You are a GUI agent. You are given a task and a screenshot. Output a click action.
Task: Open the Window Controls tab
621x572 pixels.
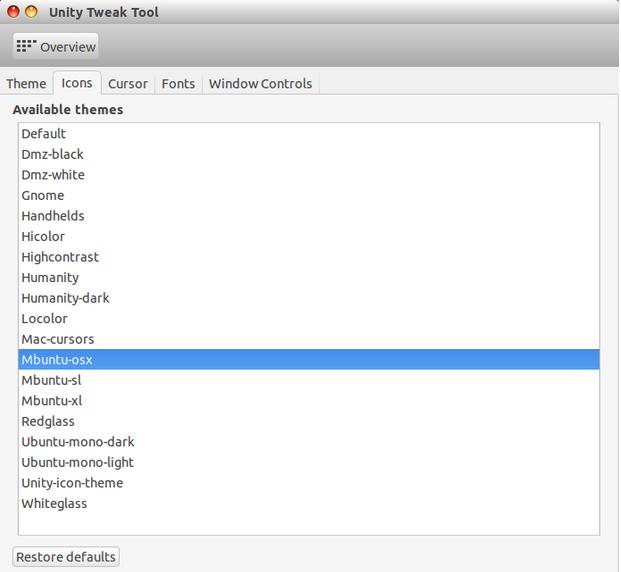[260, 84]
